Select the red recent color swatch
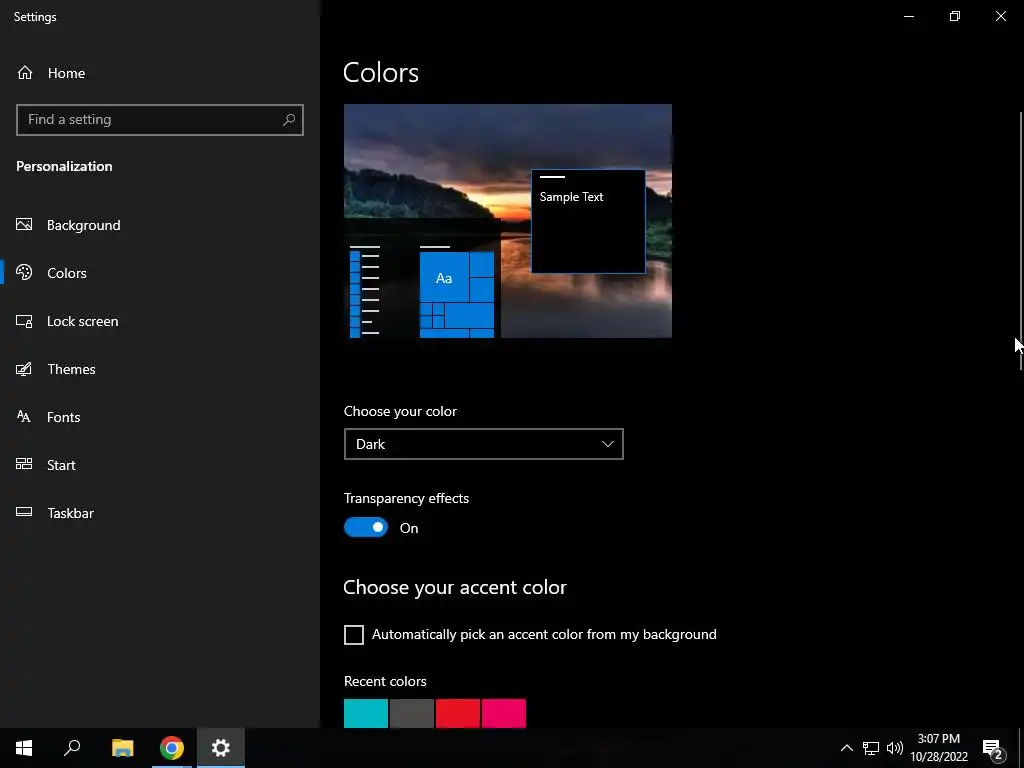The height and width of the screenshot is (768, 1024). point(458,713)
